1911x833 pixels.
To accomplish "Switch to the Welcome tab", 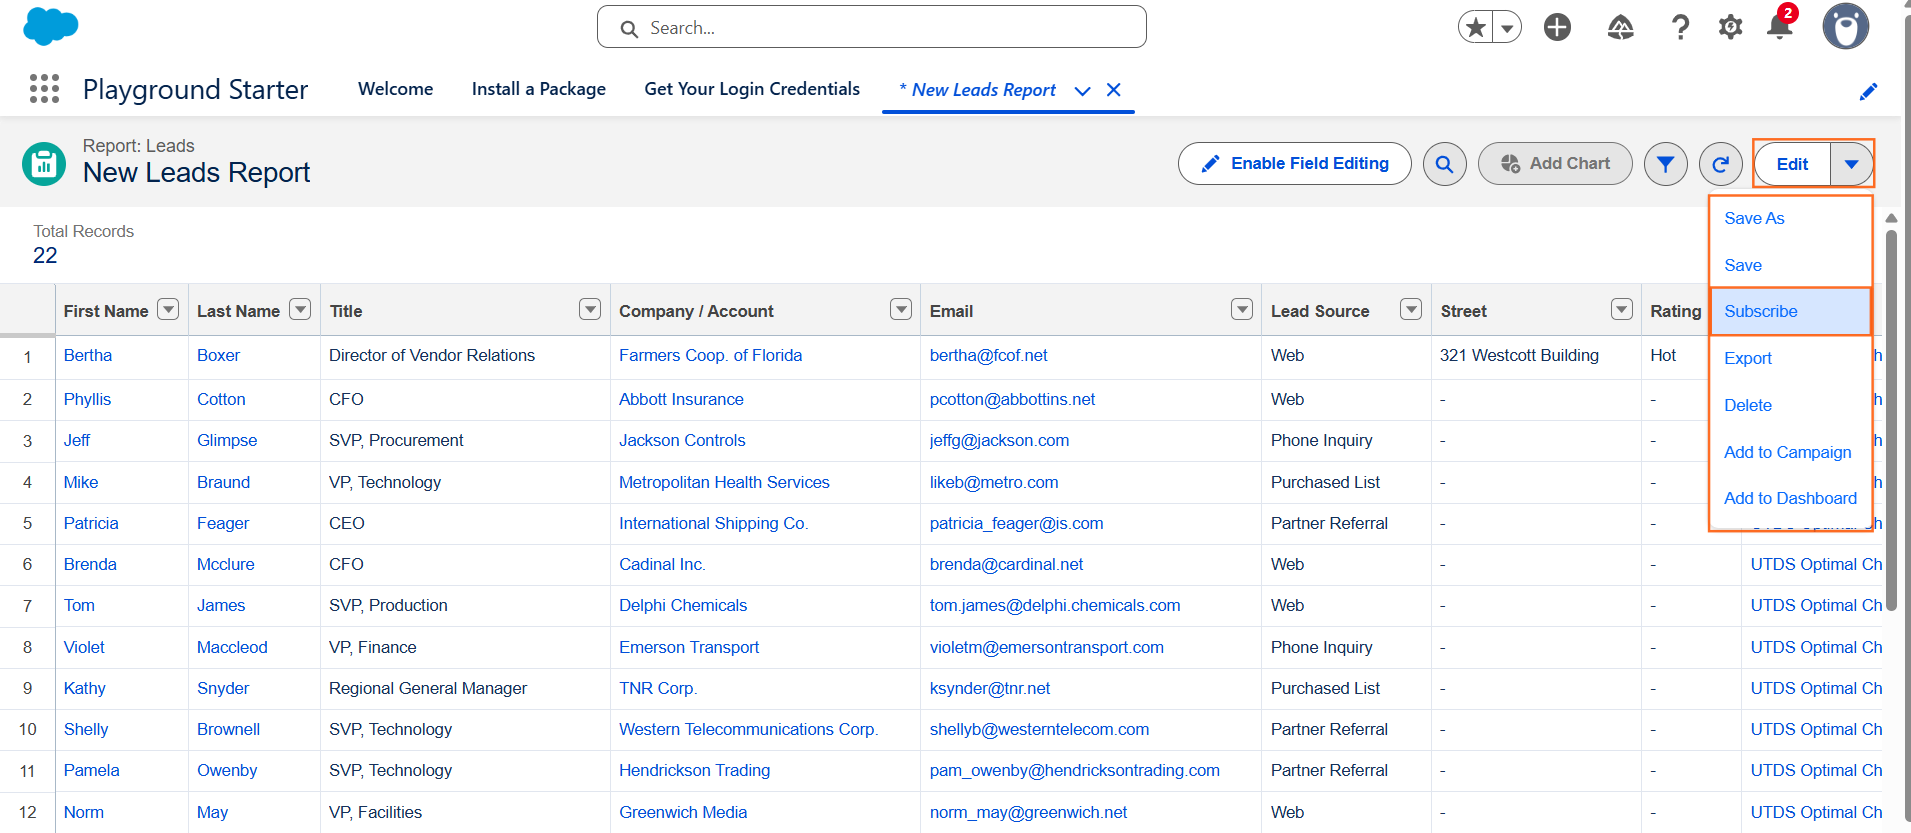I will 396,89.
